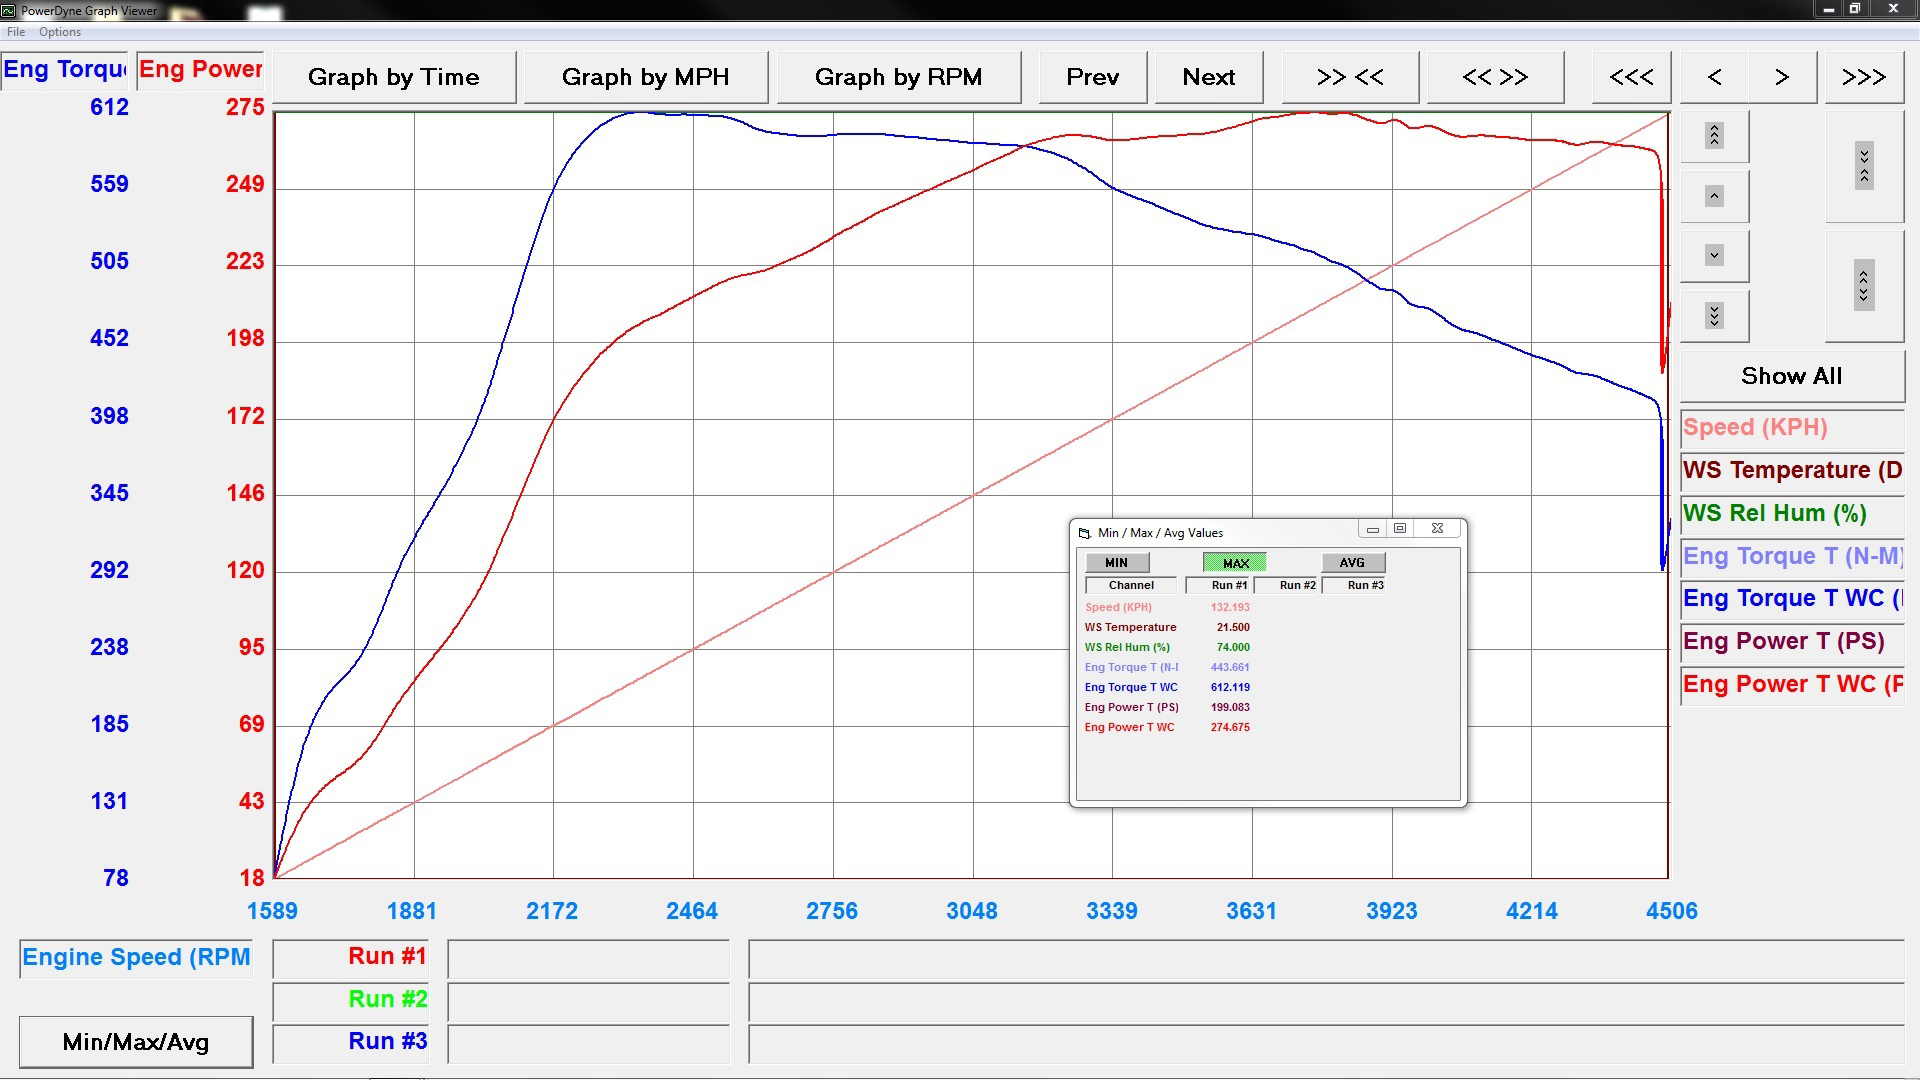This screenshot has width=1920, height=1080.
Task: Click the first field beside Run #2
Action: click(589, 1002)
